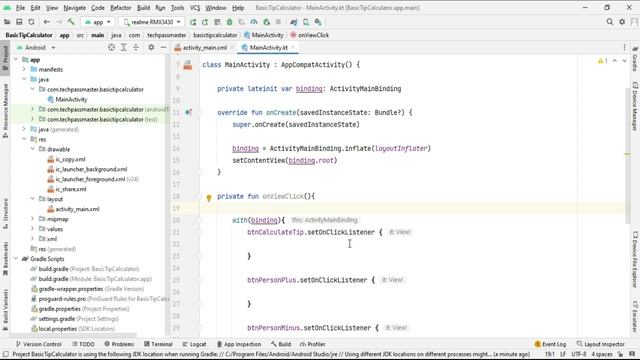Open IDE settings gear in top toolbar
Screen dimensions: 640x360
tap(622, 22)
